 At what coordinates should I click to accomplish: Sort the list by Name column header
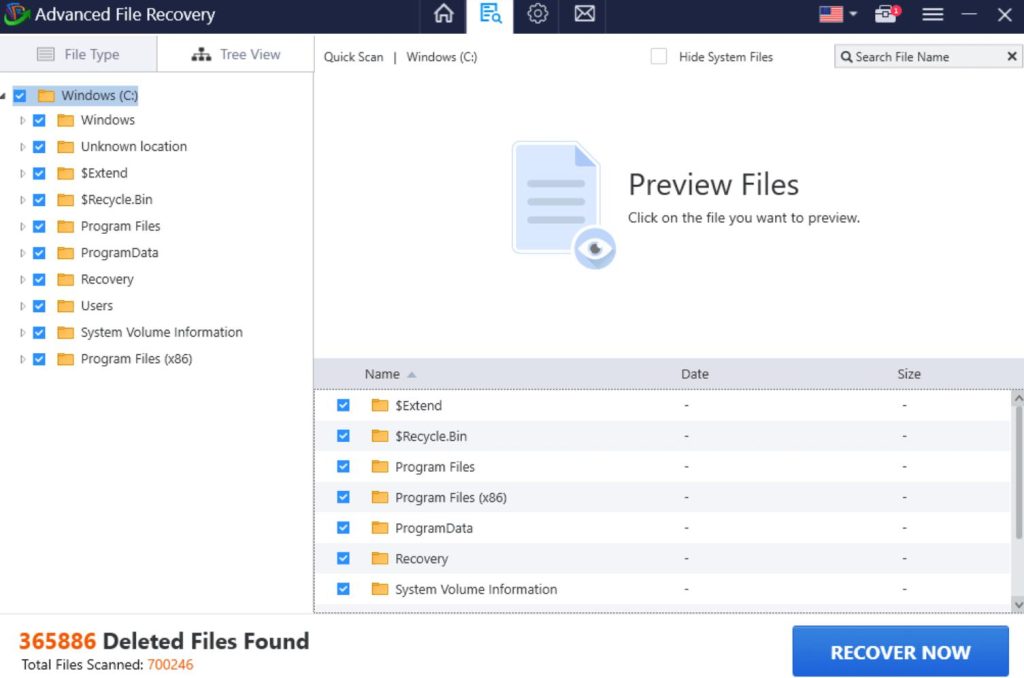tap(382, 374)
